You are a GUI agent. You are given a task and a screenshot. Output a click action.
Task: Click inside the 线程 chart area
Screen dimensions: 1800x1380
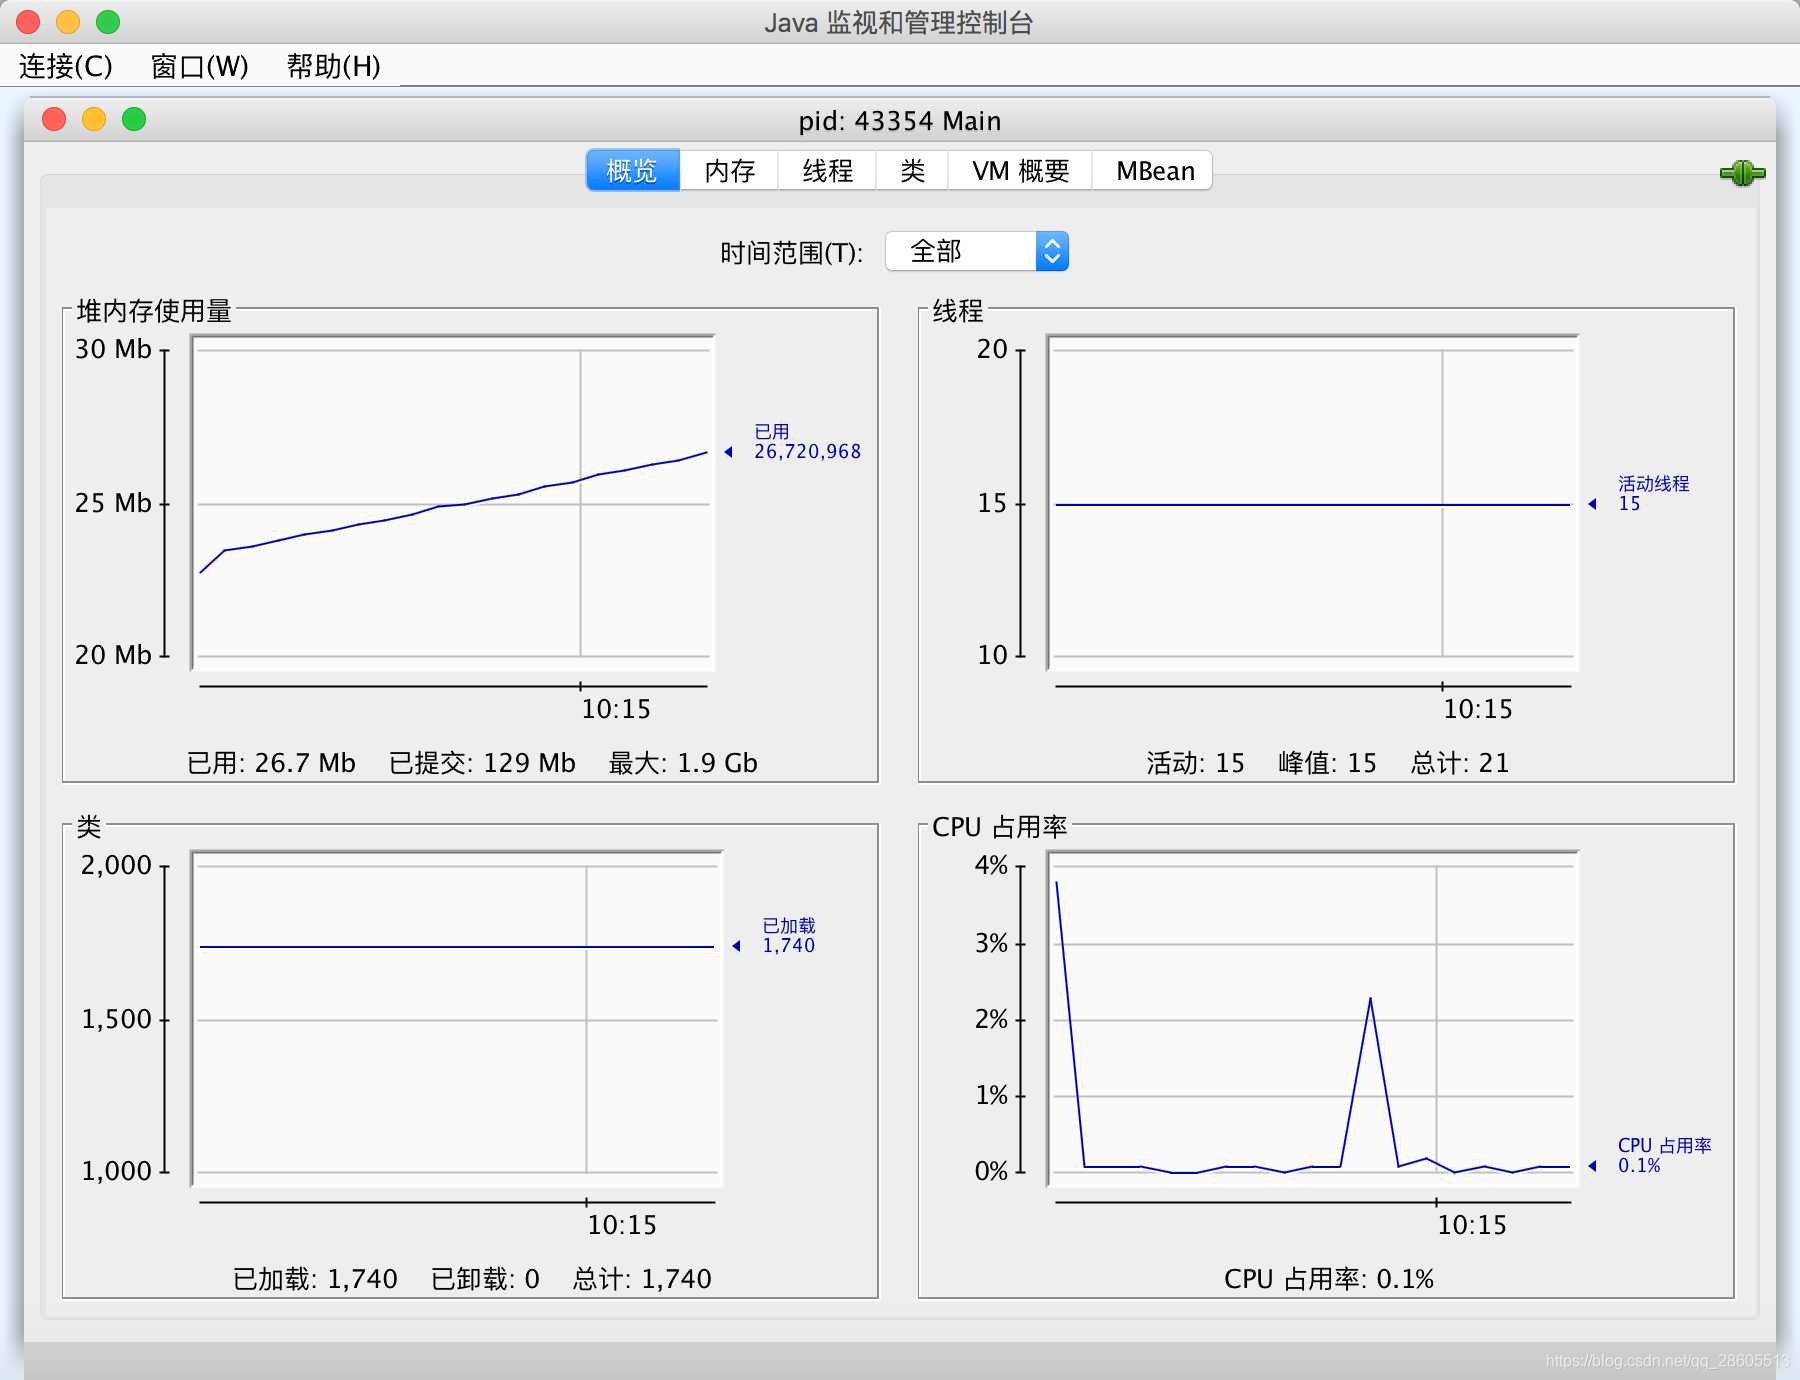[1312, 502]
